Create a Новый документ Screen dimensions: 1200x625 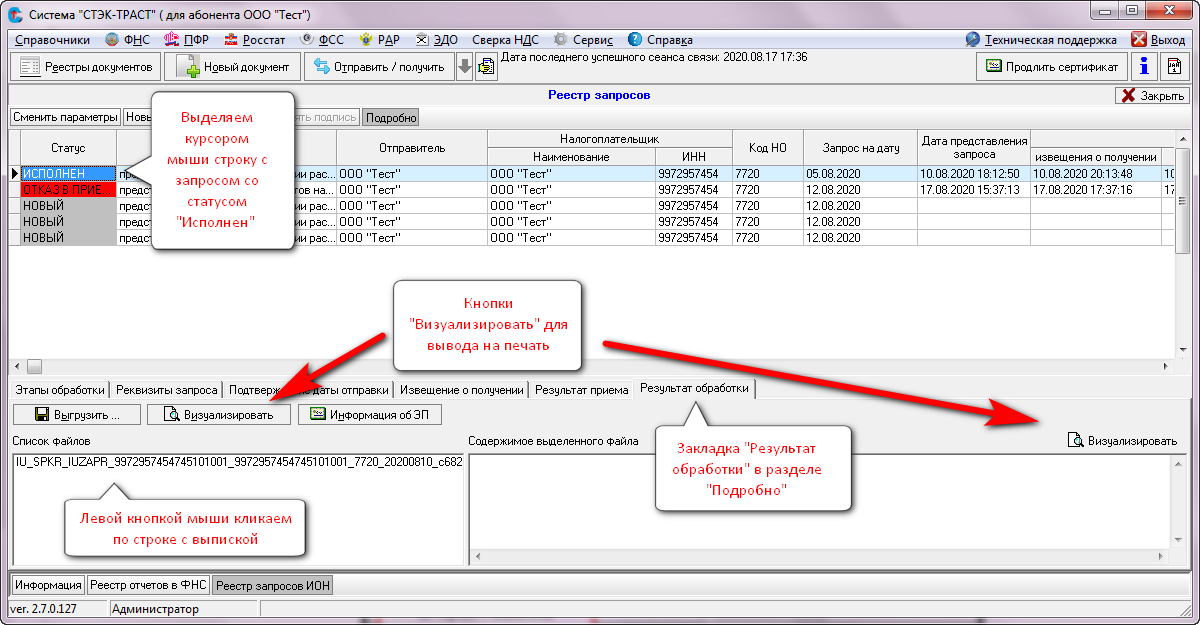[x=233, y=67]
